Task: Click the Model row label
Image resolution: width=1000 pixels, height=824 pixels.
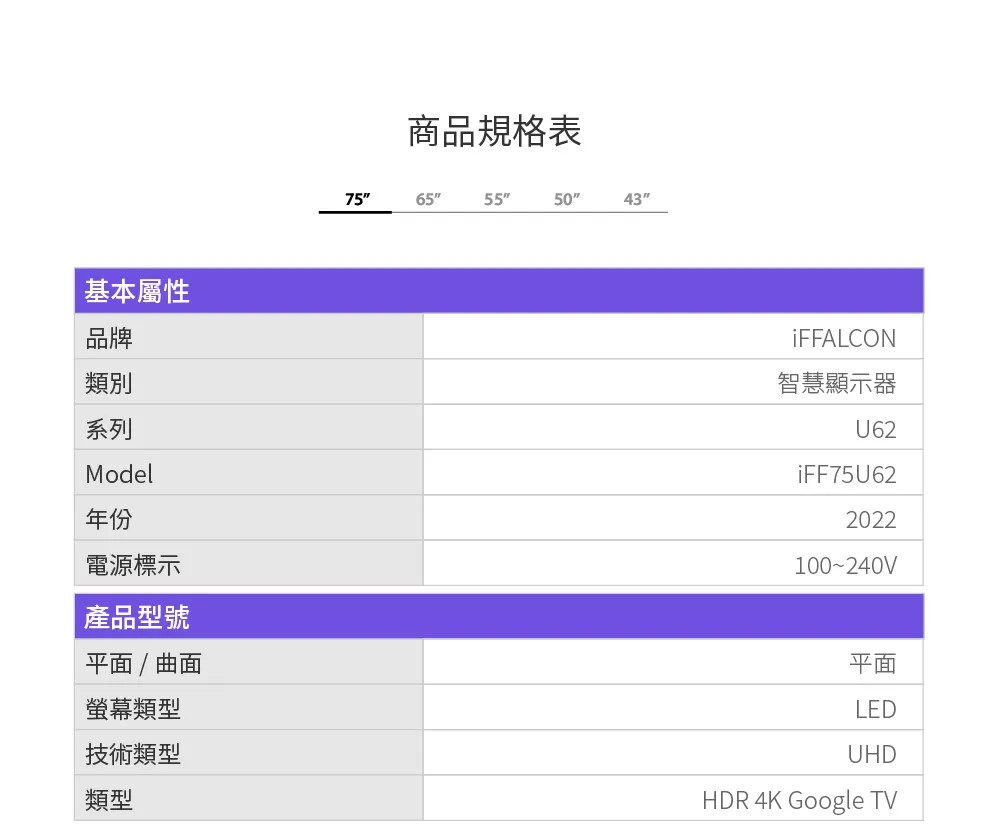Action: click(x=119, y=475)
